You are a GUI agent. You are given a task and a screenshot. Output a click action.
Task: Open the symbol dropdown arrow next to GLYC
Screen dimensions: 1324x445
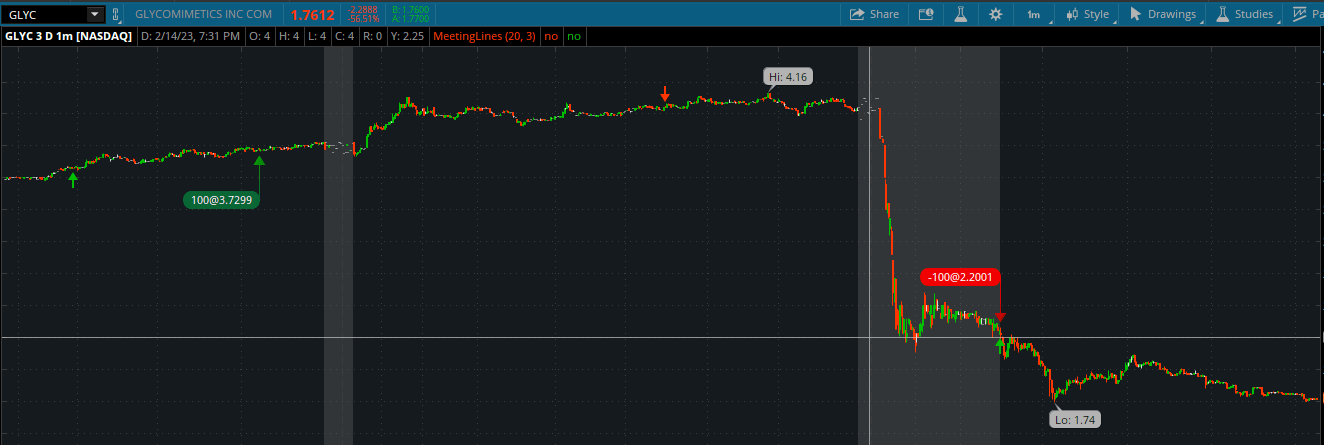(x=95, y=14)
